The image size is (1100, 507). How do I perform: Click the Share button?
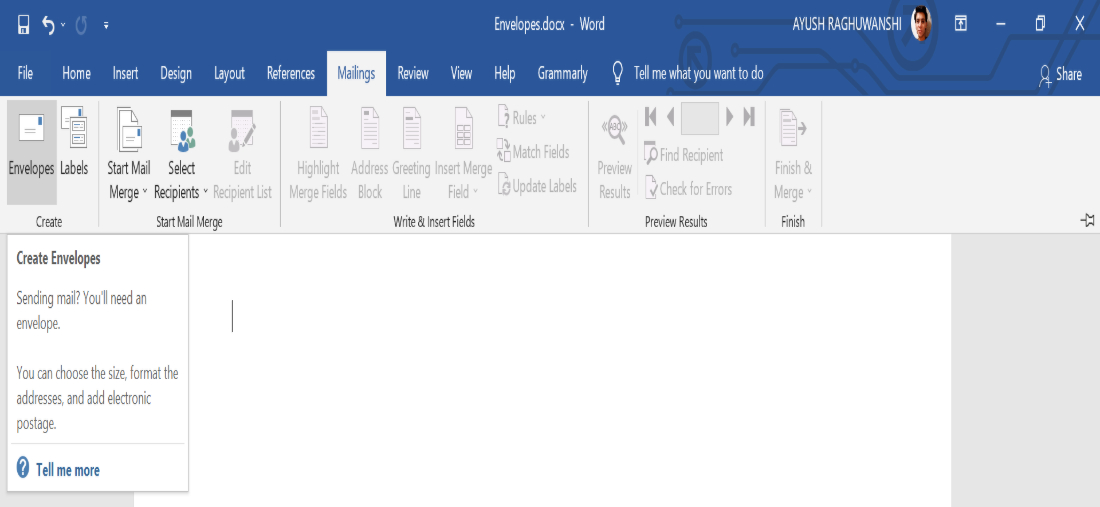[1061, 74]
